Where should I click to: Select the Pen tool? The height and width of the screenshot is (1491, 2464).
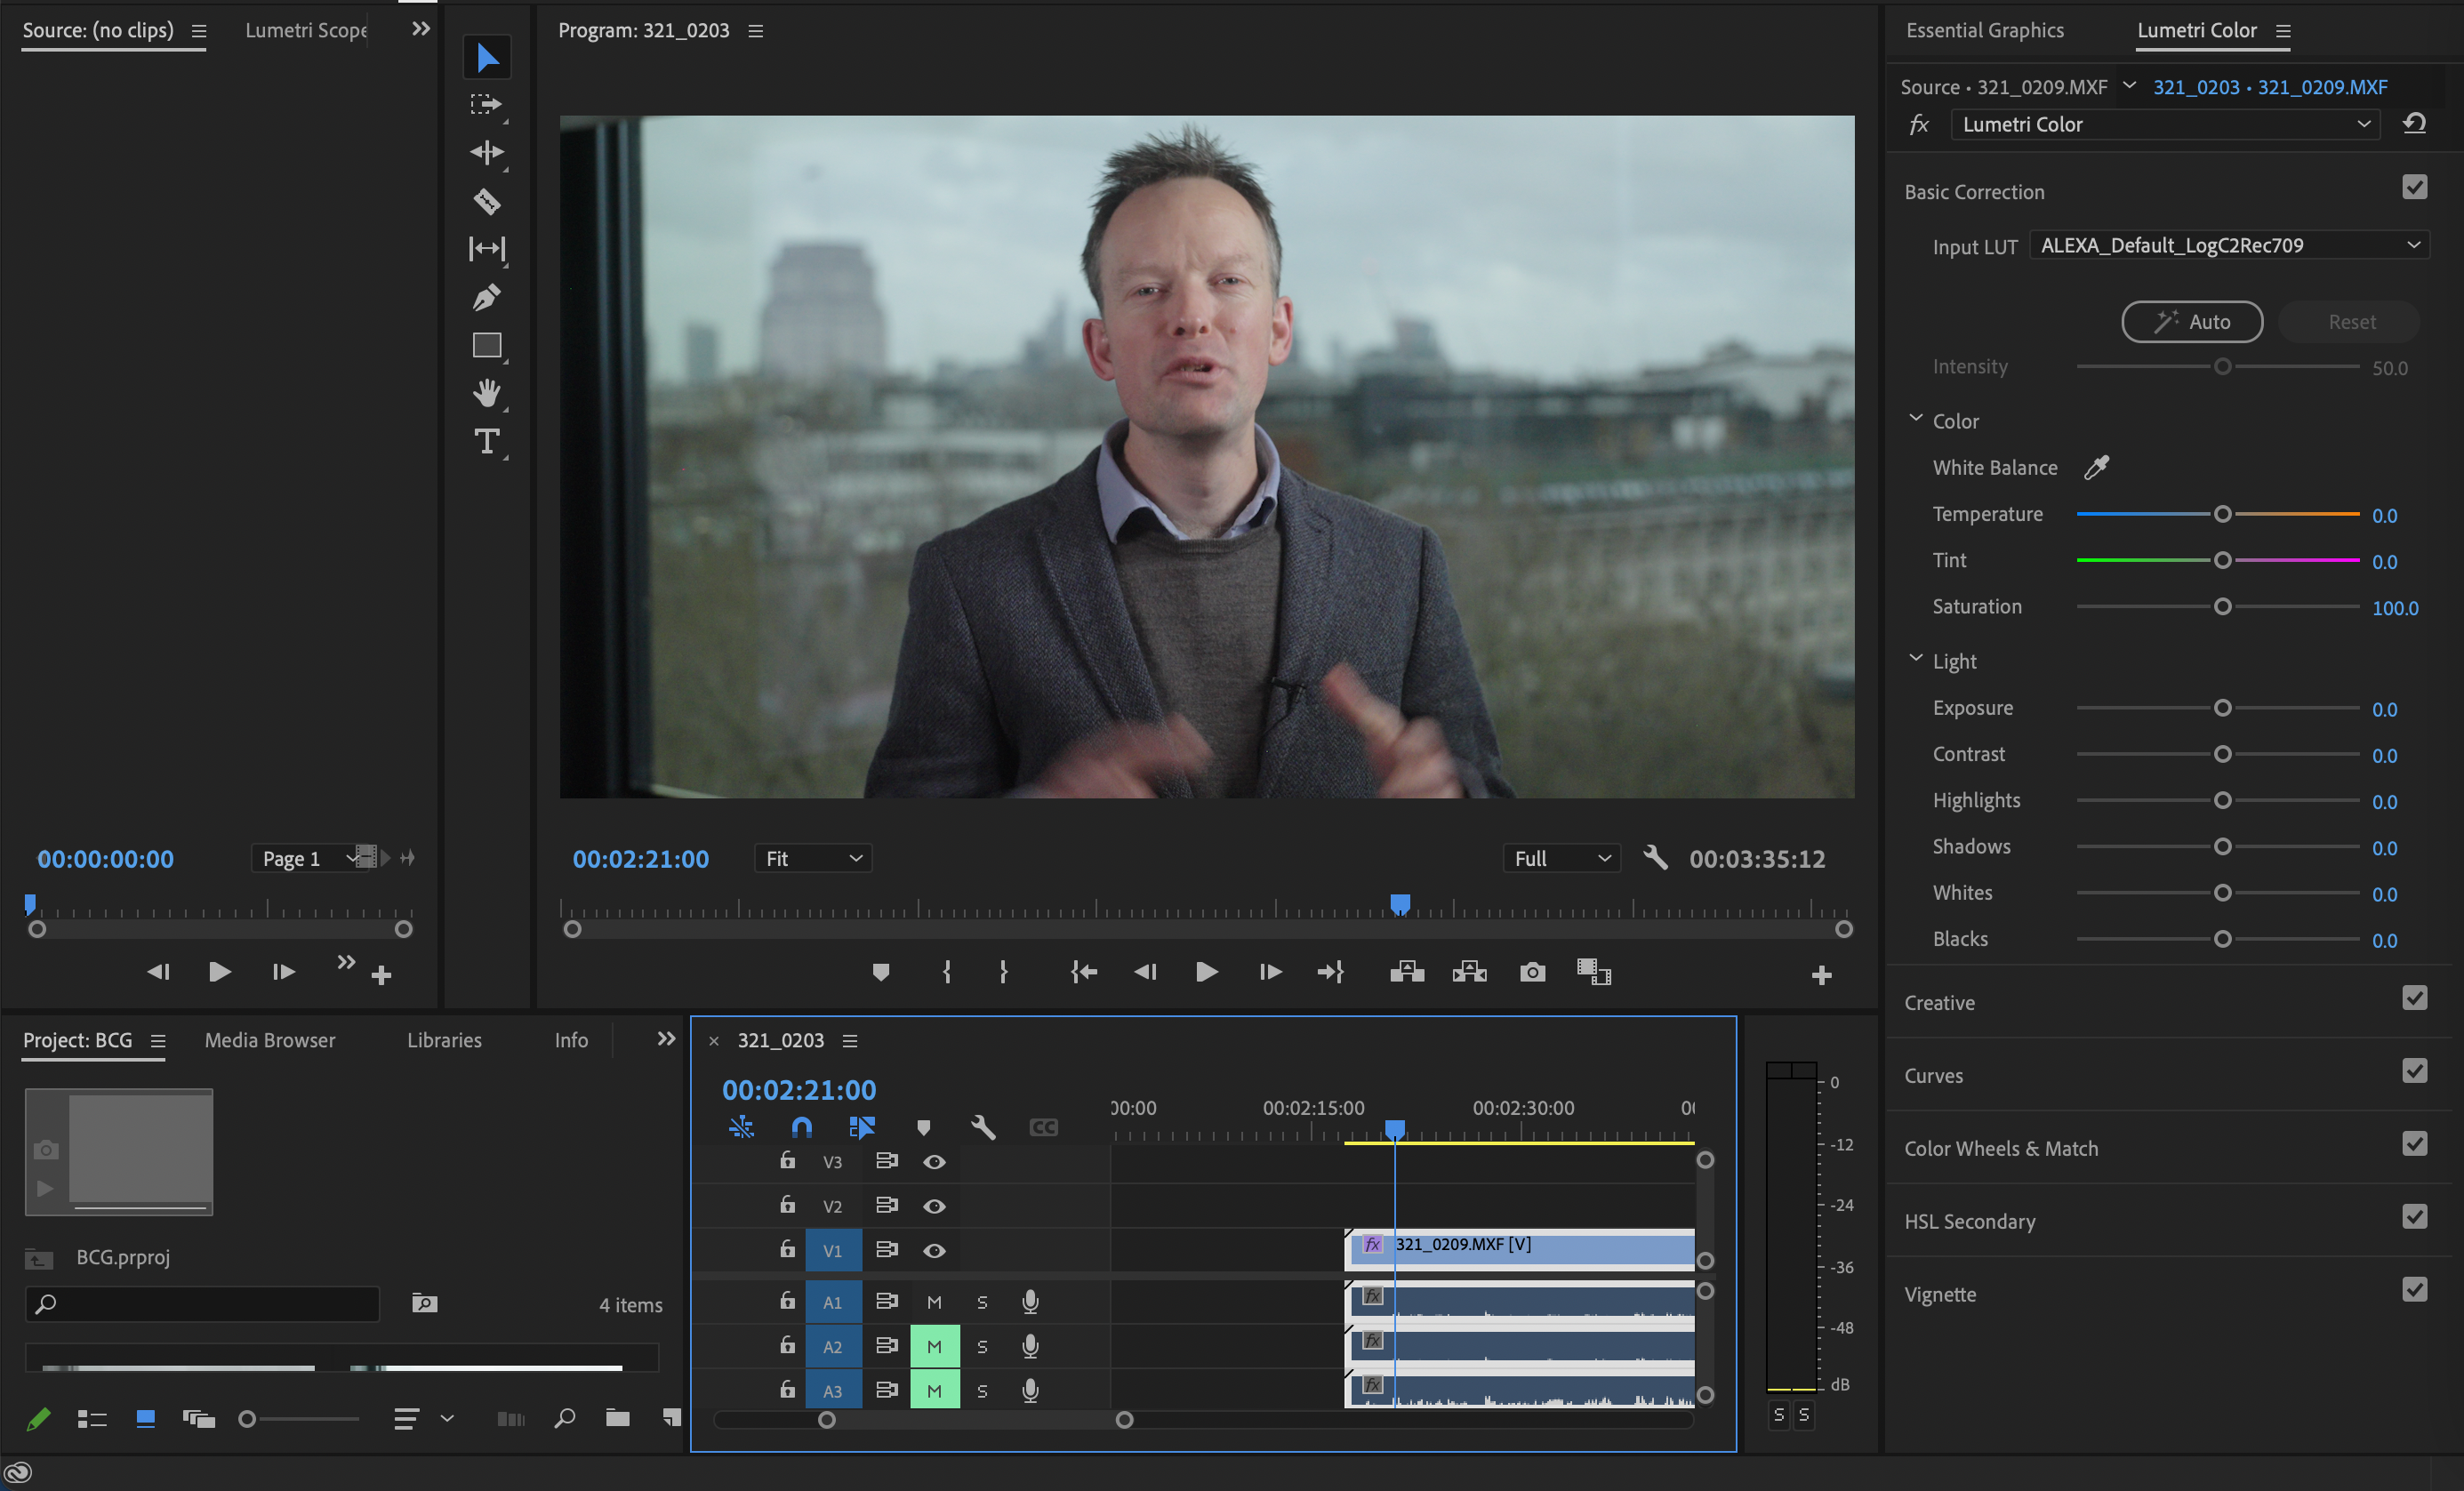[x=487, y=297]
